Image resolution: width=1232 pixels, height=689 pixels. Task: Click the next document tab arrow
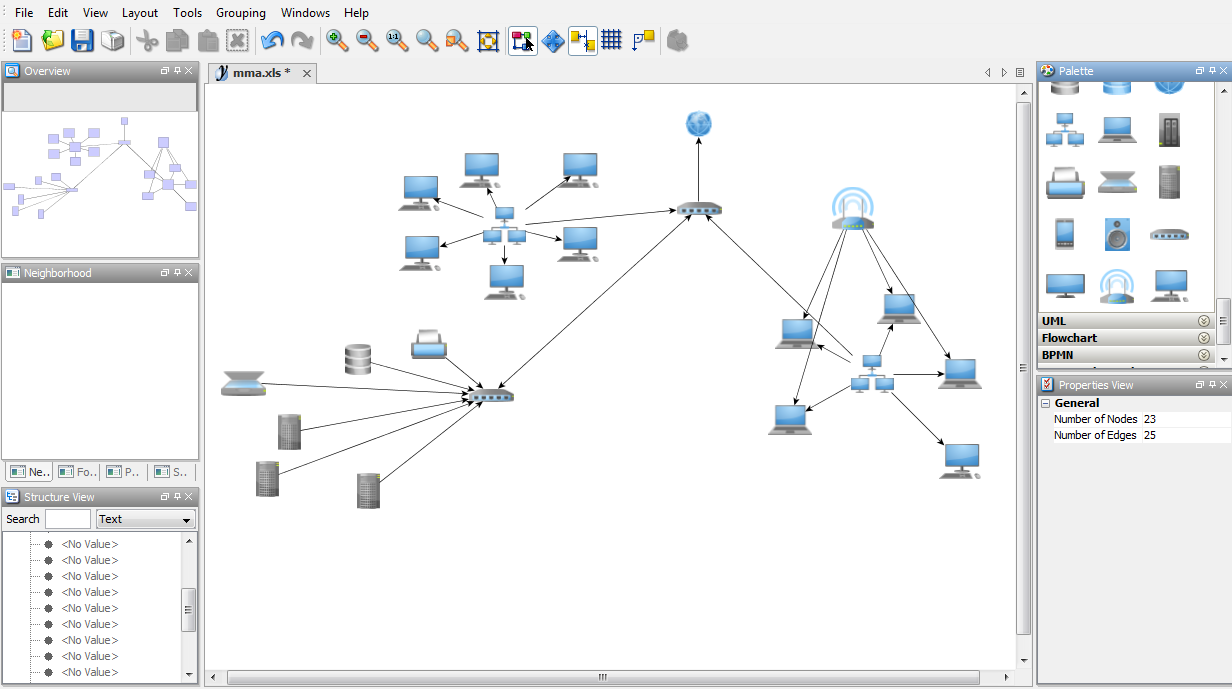click(x=1004, y=73)
